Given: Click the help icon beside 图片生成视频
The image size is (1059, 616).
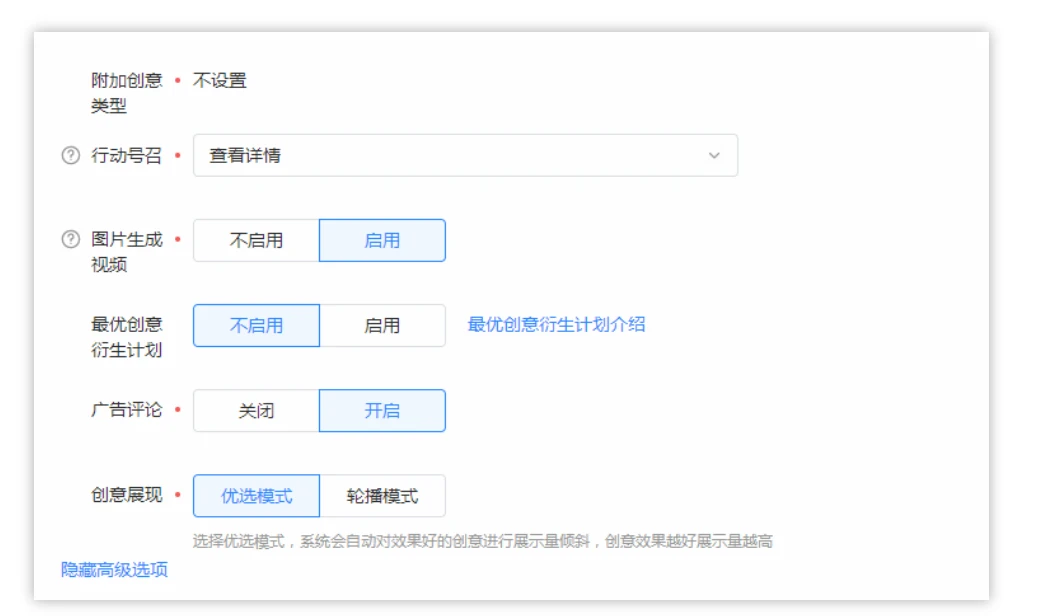Looking at the screenshot, I should click(x=70, y=240).
